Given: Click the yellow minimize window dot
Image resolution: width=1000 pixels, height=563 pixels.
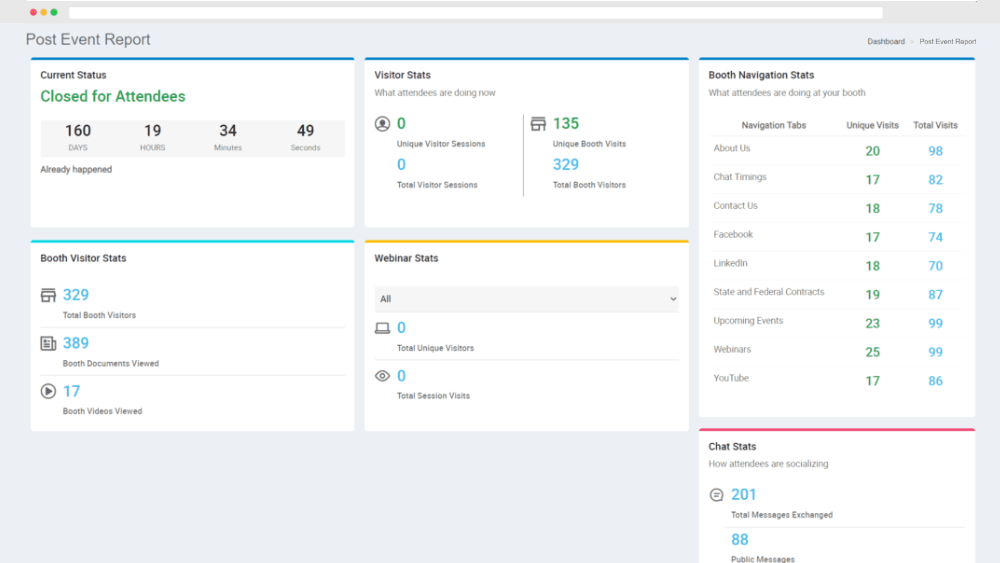Looking at the screenshot, I should coord(43,12).
